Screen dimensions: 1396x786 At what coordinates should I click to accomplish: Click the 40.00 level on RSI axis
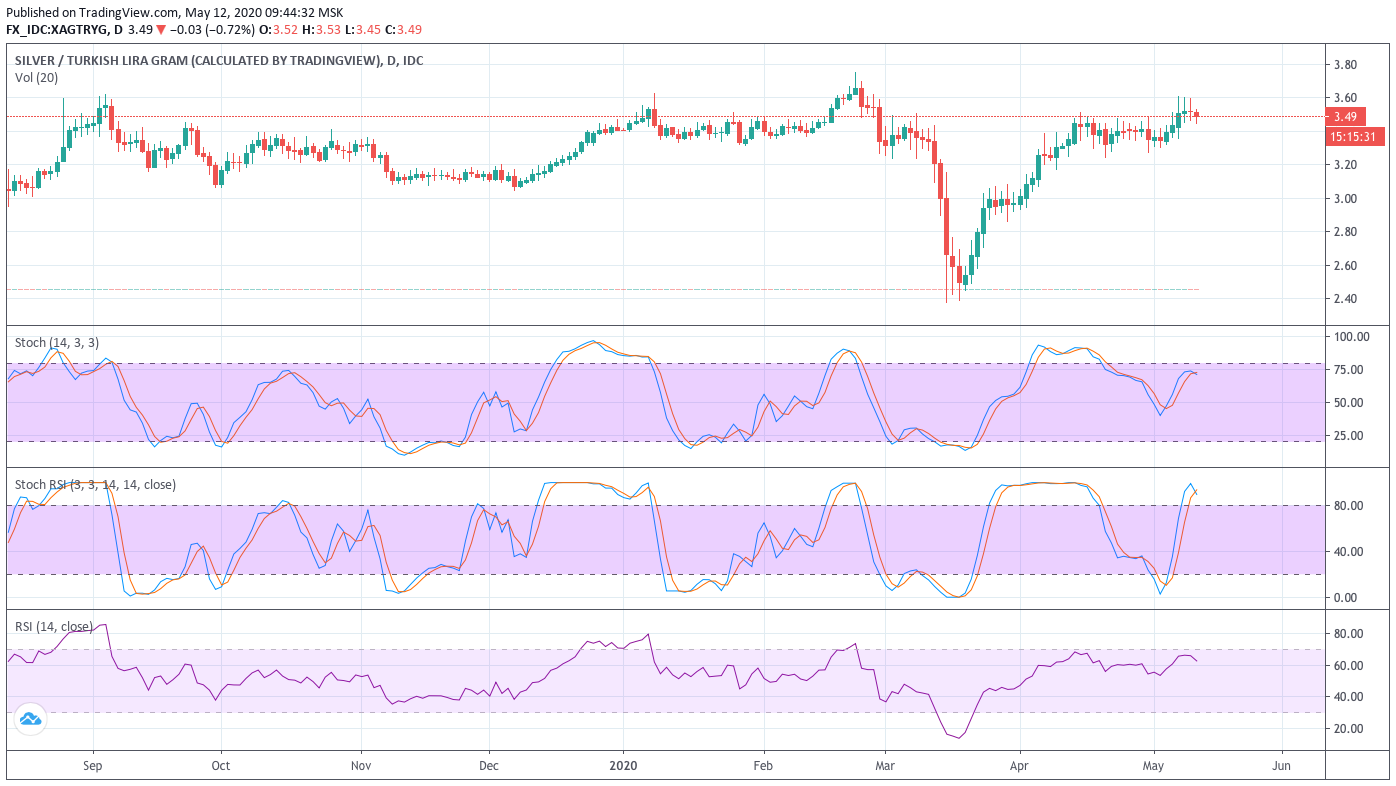[1349, 697]
